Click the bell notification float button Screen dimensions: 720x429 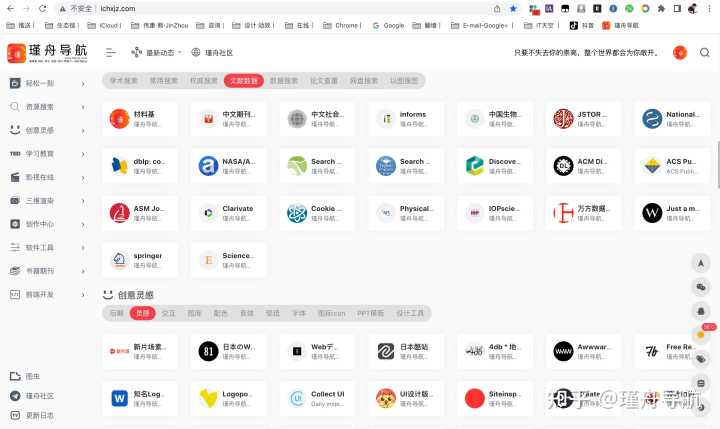point(701,311)
